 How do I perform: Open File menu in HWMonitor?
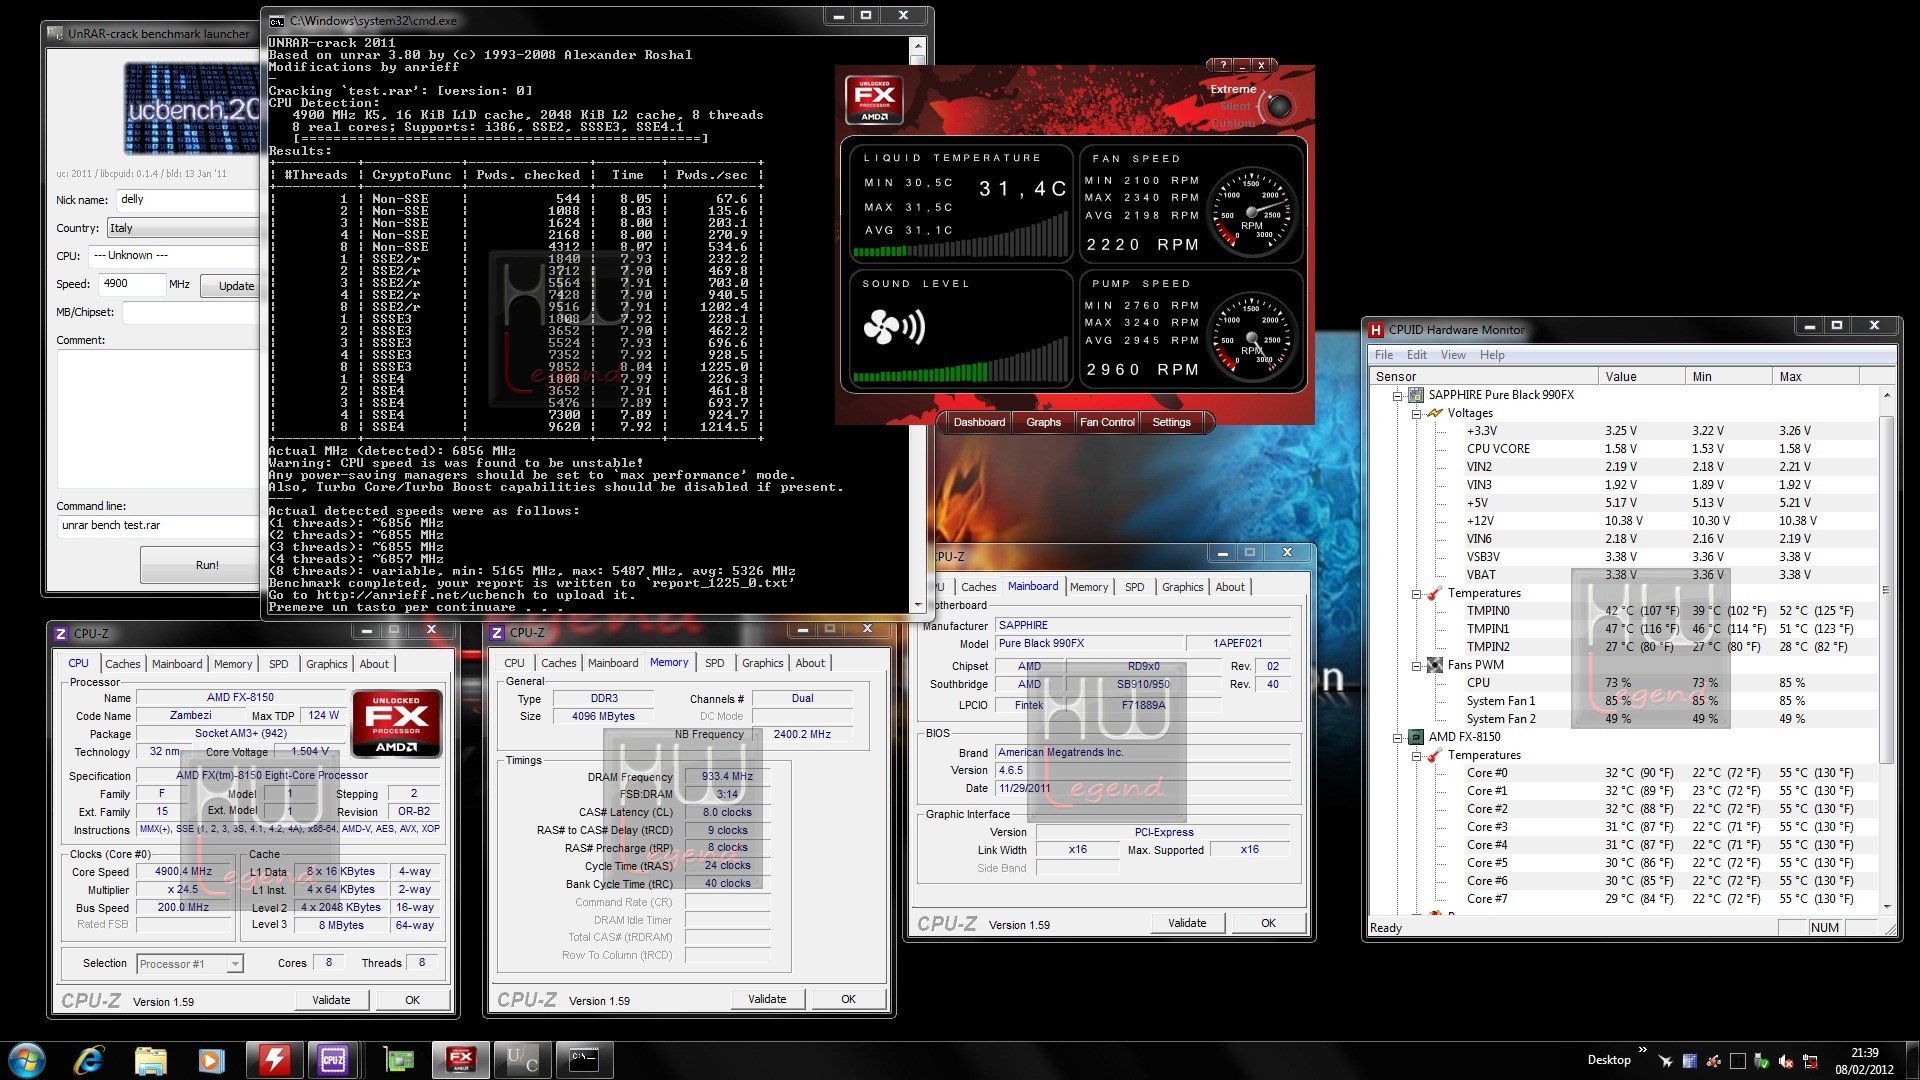click(x=1384, y=355)
